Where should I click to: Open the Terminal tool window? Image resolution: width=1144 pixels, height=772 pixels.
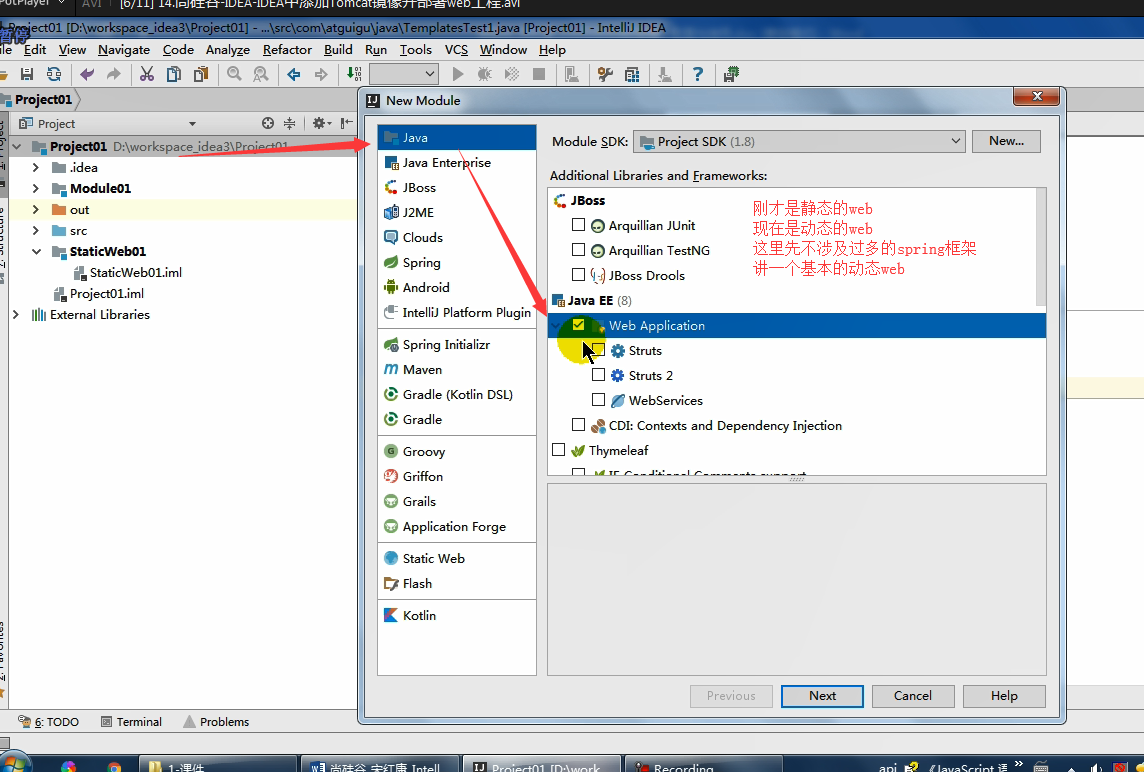click(x=131, y=722)
